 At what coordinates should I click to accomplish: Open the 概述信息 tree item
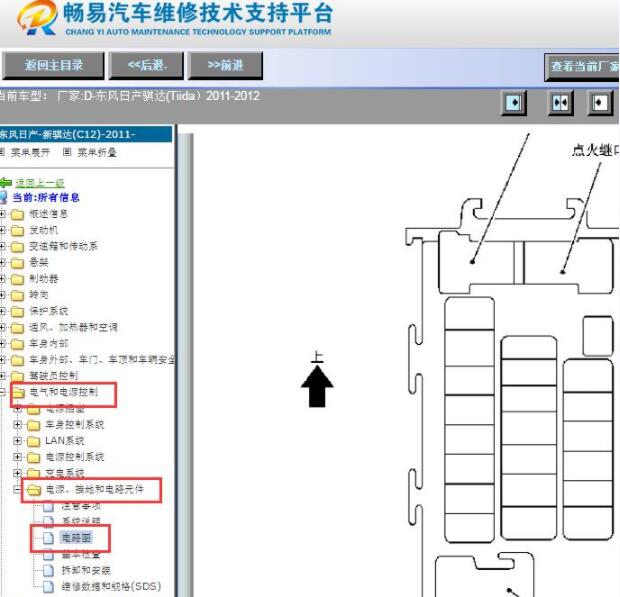tap(48, 214)
